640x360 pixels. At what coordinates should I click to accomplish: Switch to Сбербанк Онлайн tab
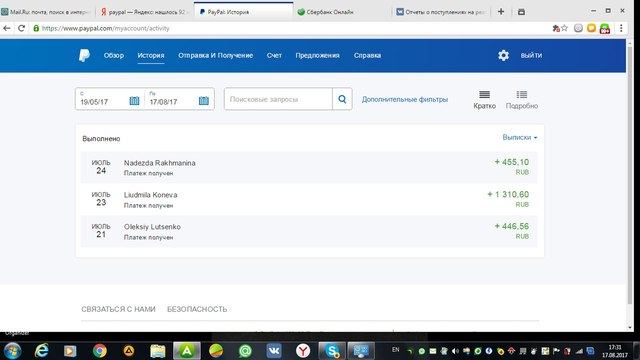341,12
